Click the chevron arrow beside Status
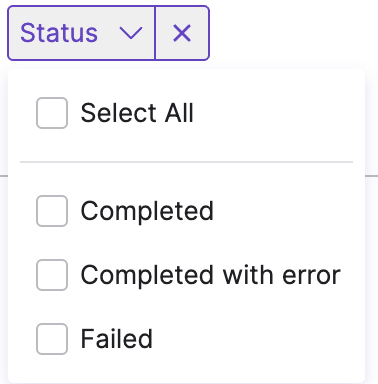 coord(131,33)
